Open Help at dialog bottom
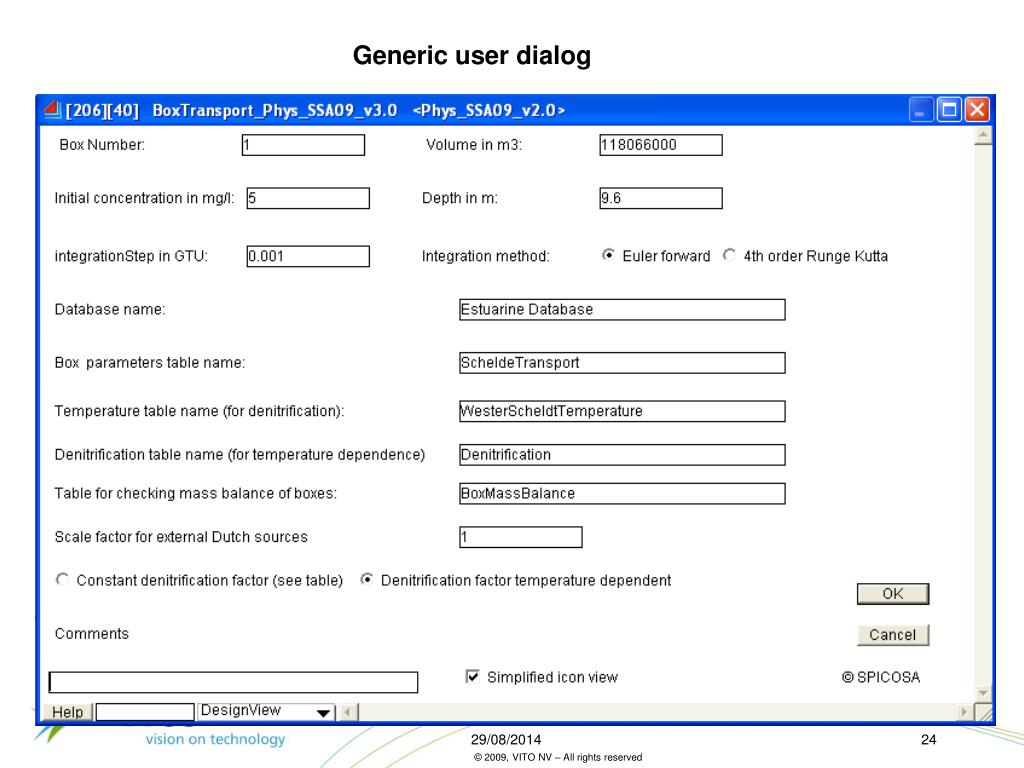The image size is (1024, 768). (x=68, y=712)
